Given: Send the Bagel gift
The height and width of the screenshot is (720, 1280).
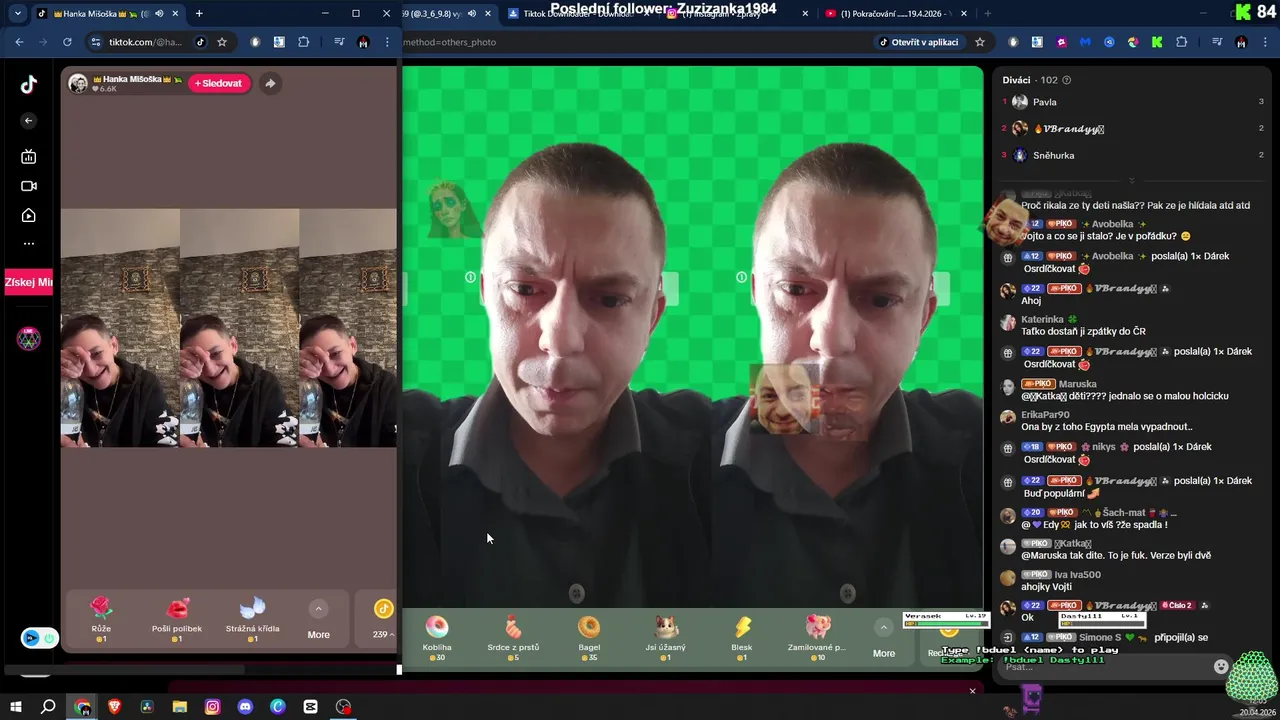Looking at the screenshot, I should click(589, 637).
